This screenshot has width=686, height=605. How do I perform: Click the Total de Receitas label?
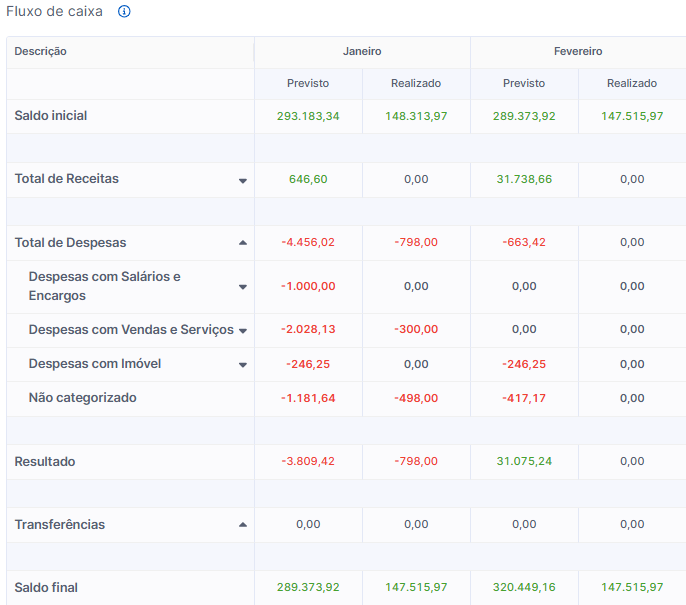(x=66, y=179)
